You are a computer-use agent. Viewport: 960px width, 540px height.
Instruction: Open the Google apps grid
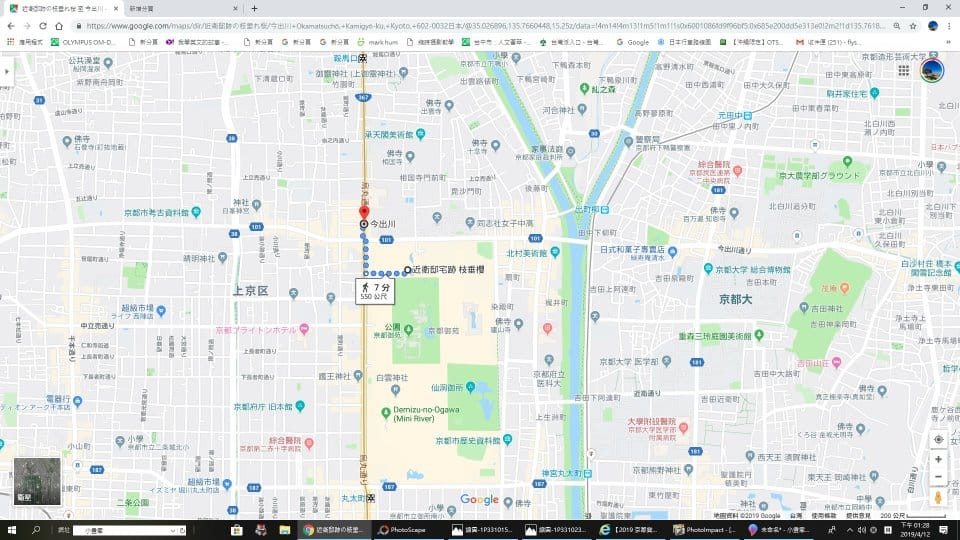pyautogui.click(x=904, y=71)
